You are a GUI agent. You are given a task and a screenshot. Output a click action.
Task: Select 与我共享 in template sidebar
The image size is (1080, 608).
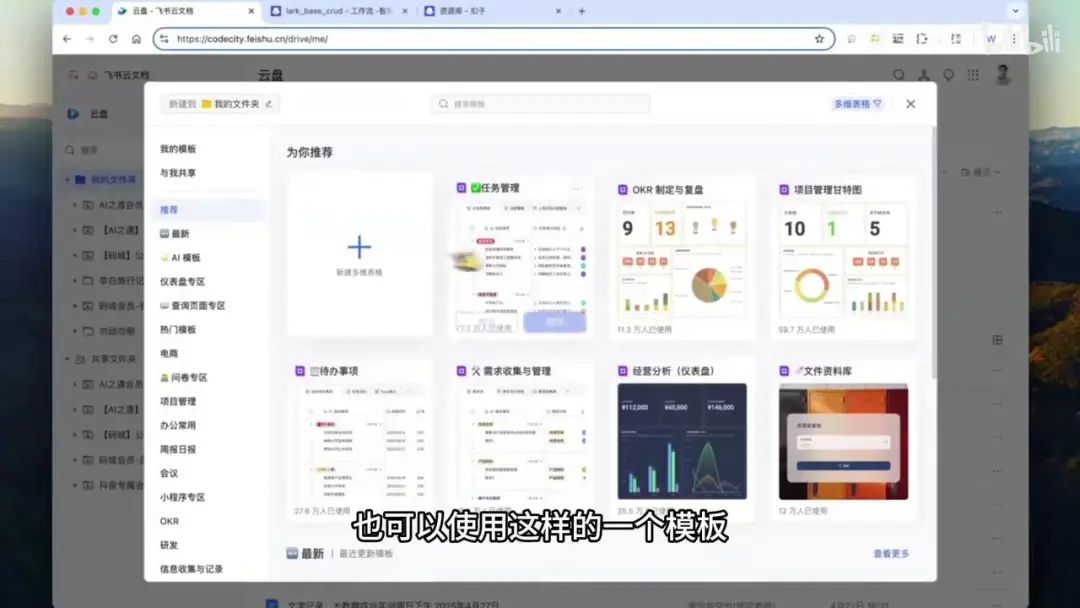tap(178, 173)
